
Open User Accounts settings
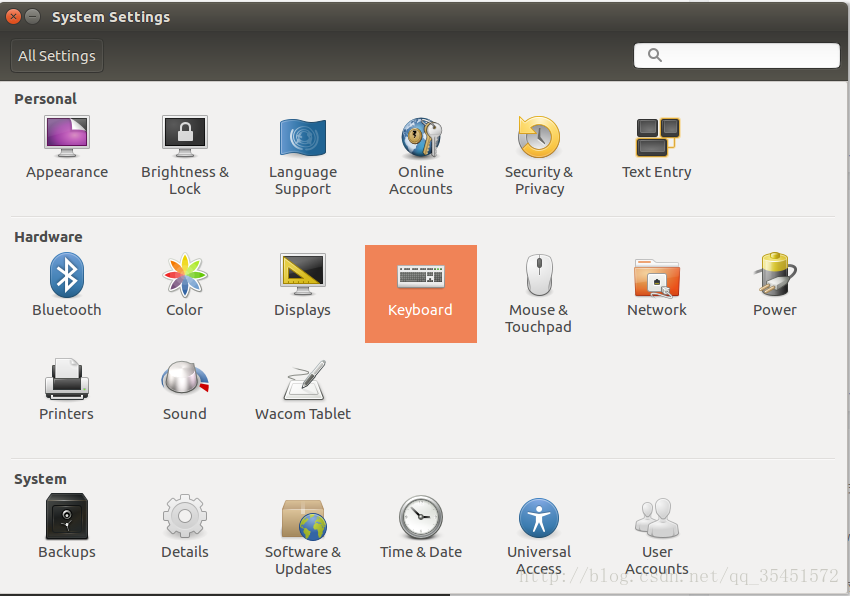click(656, 536)
